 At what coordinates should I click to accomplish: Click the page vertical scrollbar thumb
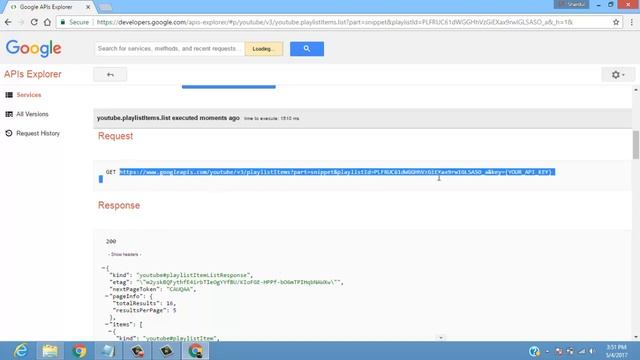click(x=636, y=144)
